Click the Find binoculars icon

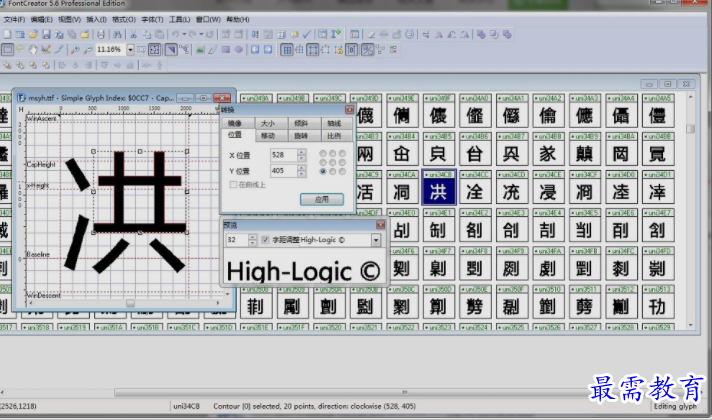point(117,35)
